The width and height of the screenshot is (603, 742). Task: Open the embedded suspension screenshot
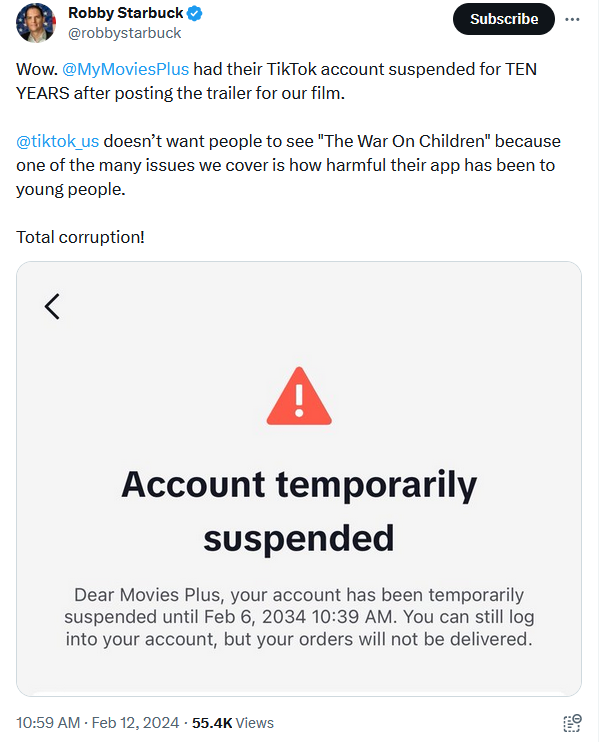[299, 478]
